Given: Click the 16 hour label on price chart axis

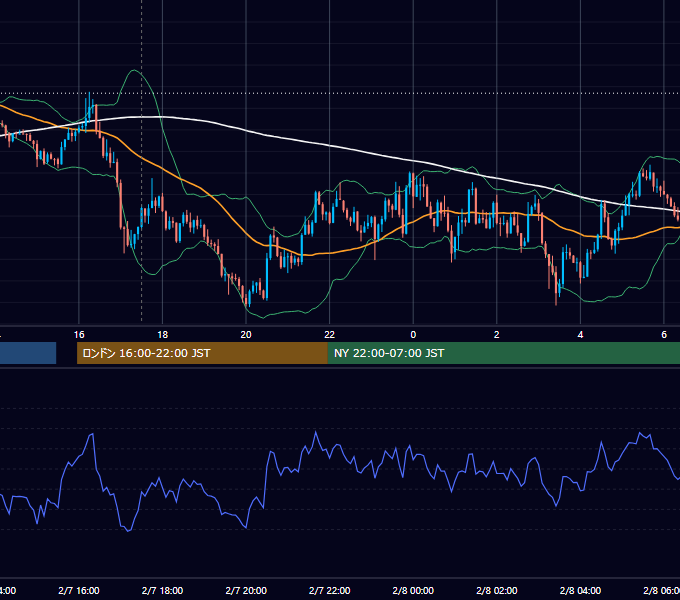Looking at the screenshot, I should click(x=79, y=335).
